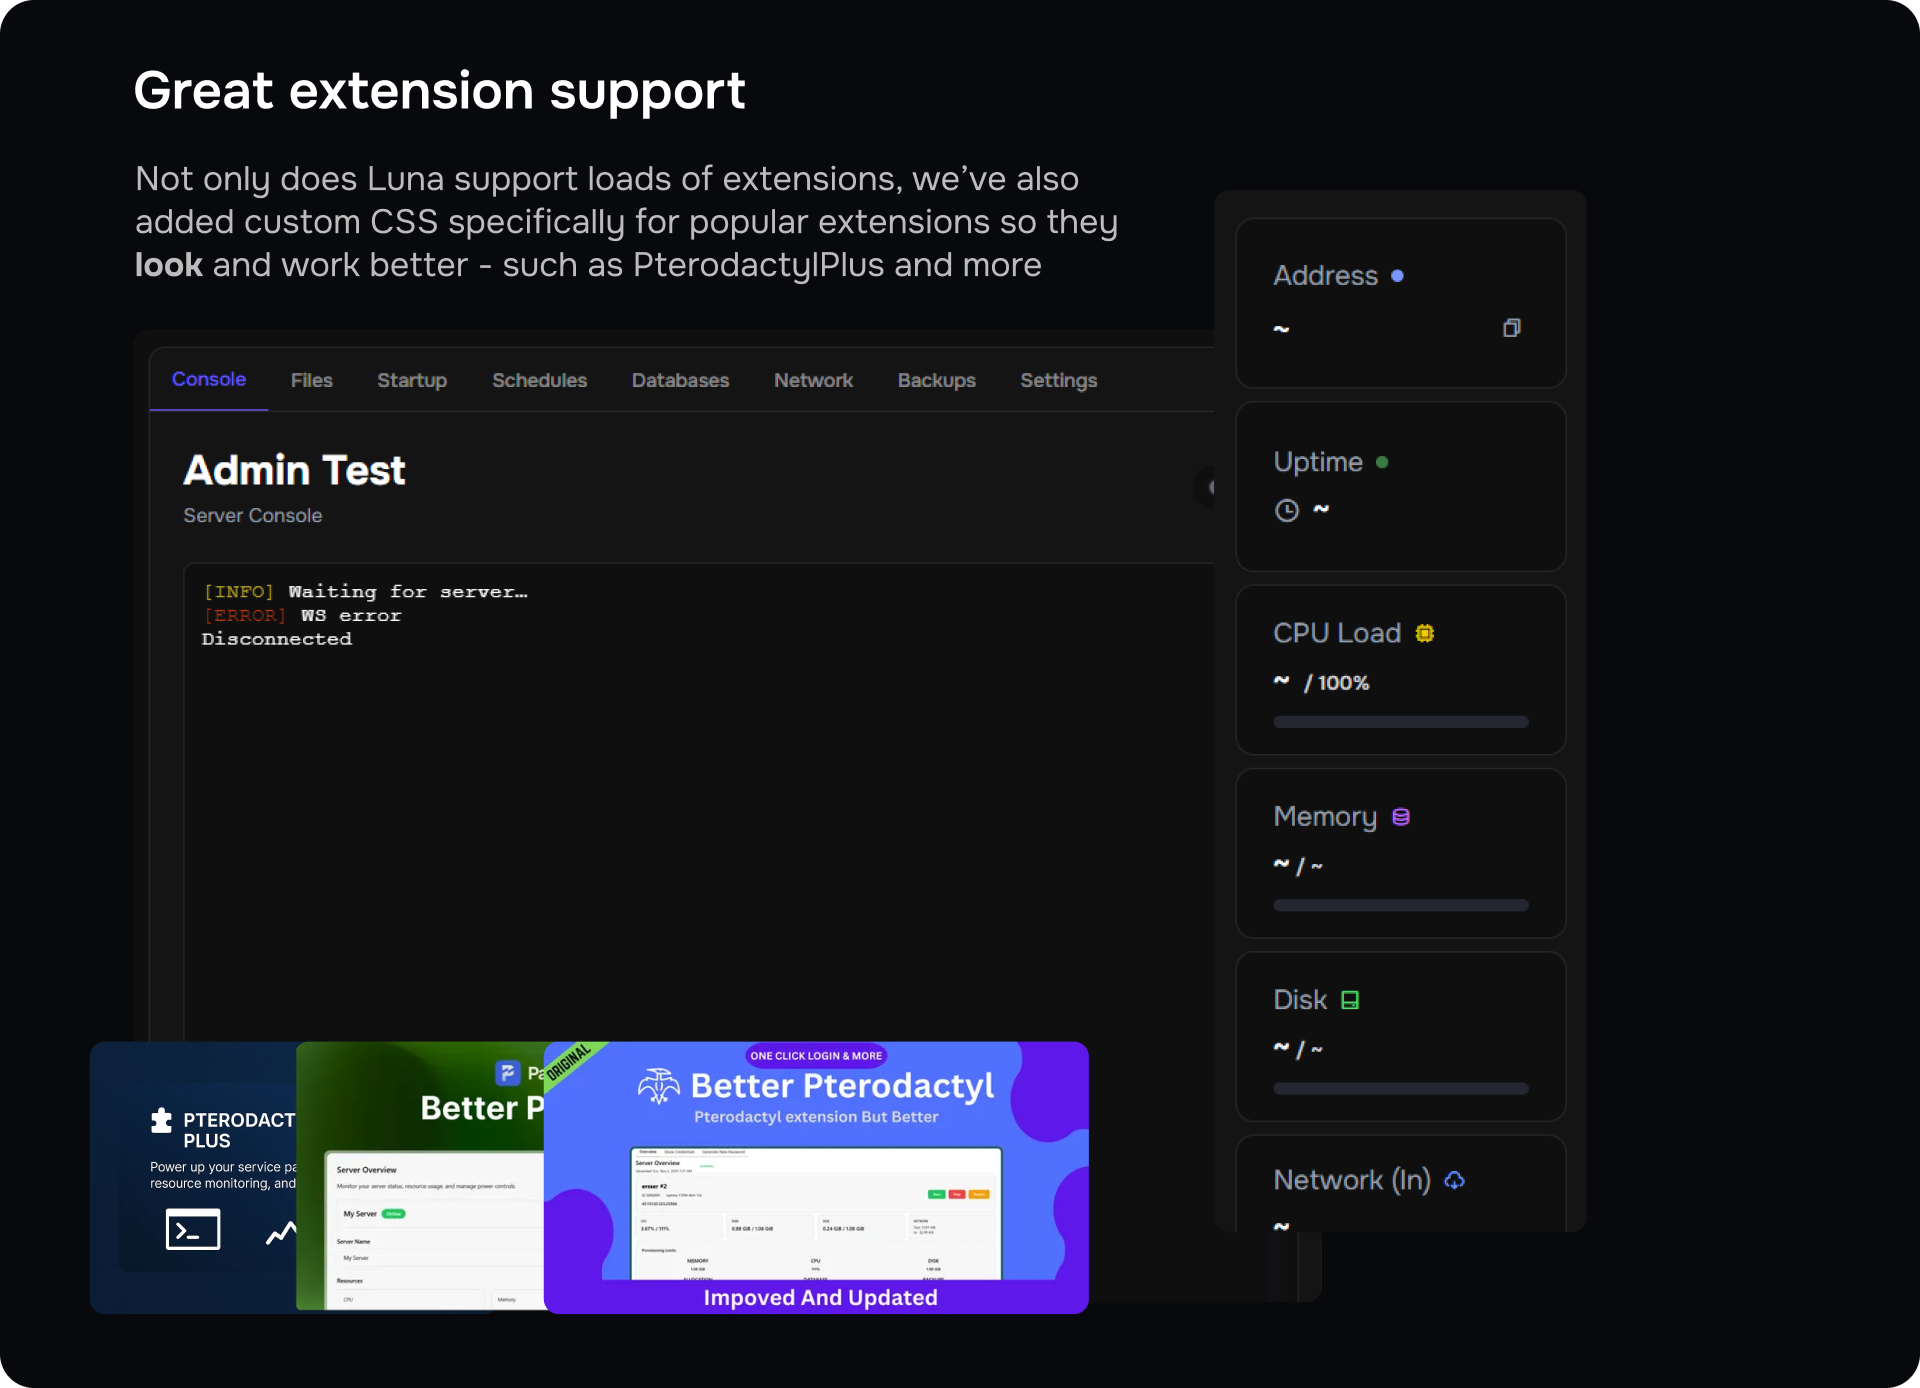
Task: Click the Memory usage progress bar
Action: click(1400, 905)
